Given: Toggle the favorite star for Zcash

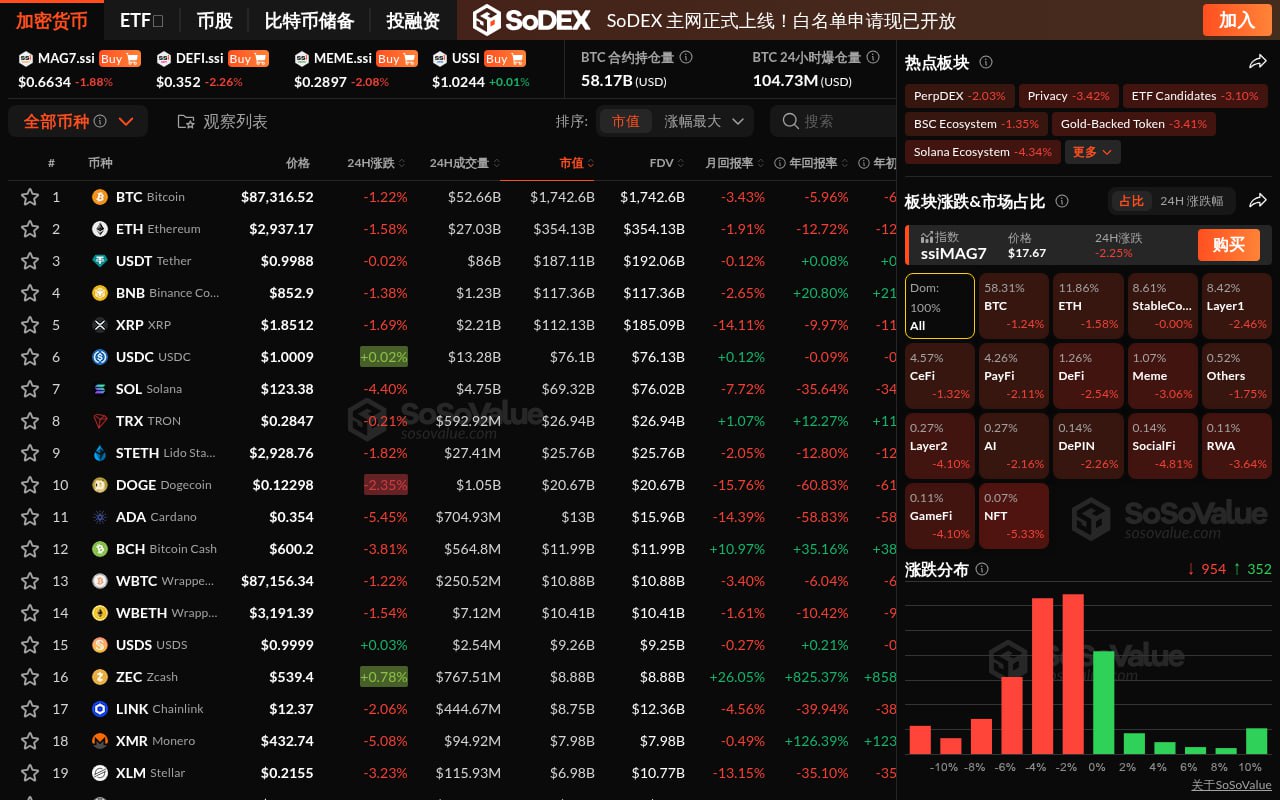Looking at the screenshot, I should 30,677.
